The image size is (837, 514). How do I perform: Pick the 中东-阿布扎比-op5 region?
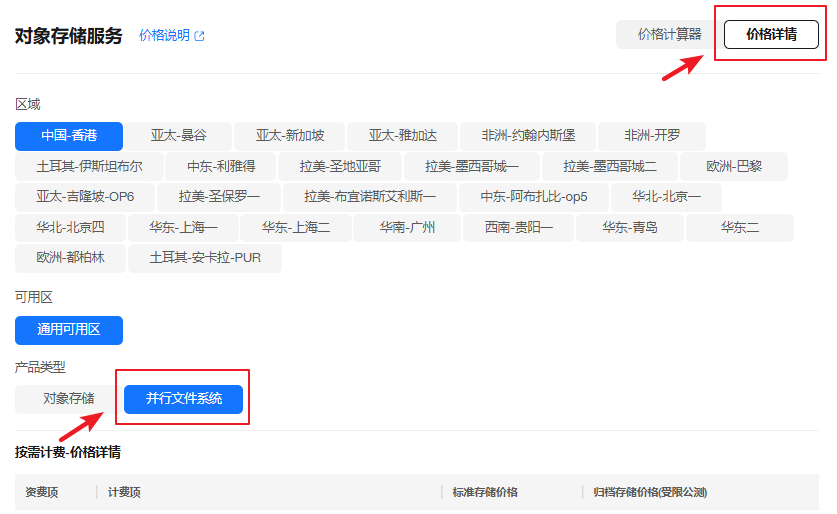[534, 197]
